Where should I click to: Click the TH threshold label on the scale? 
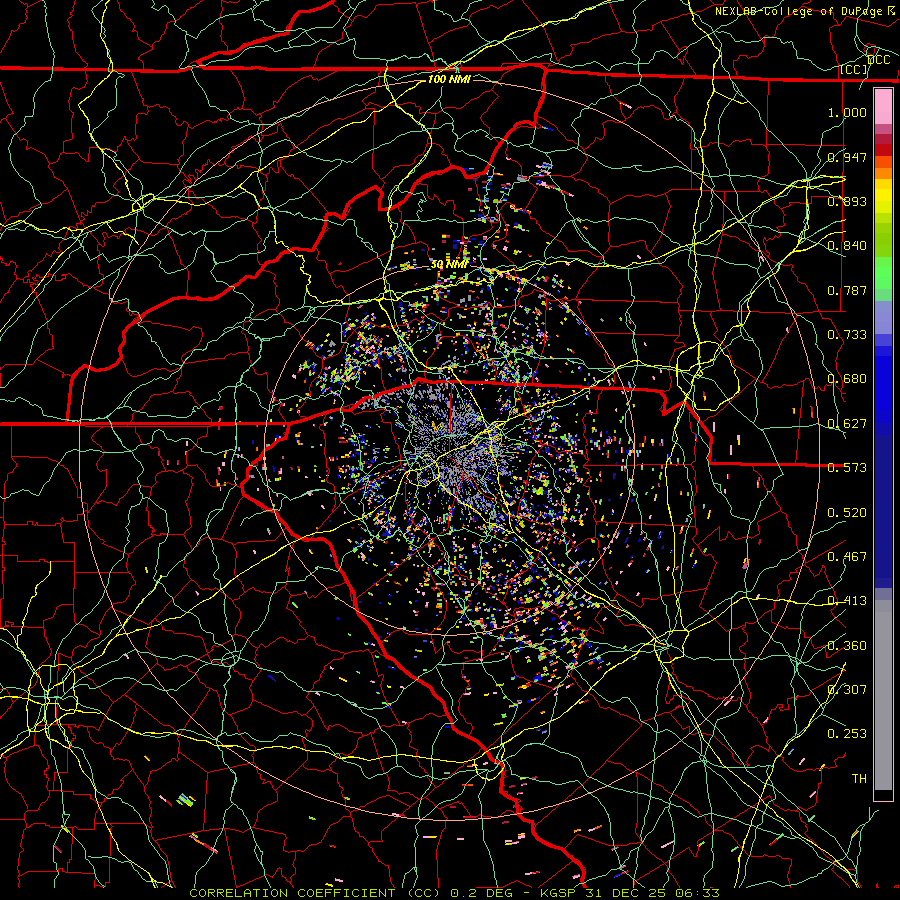[x=859, y=778]
